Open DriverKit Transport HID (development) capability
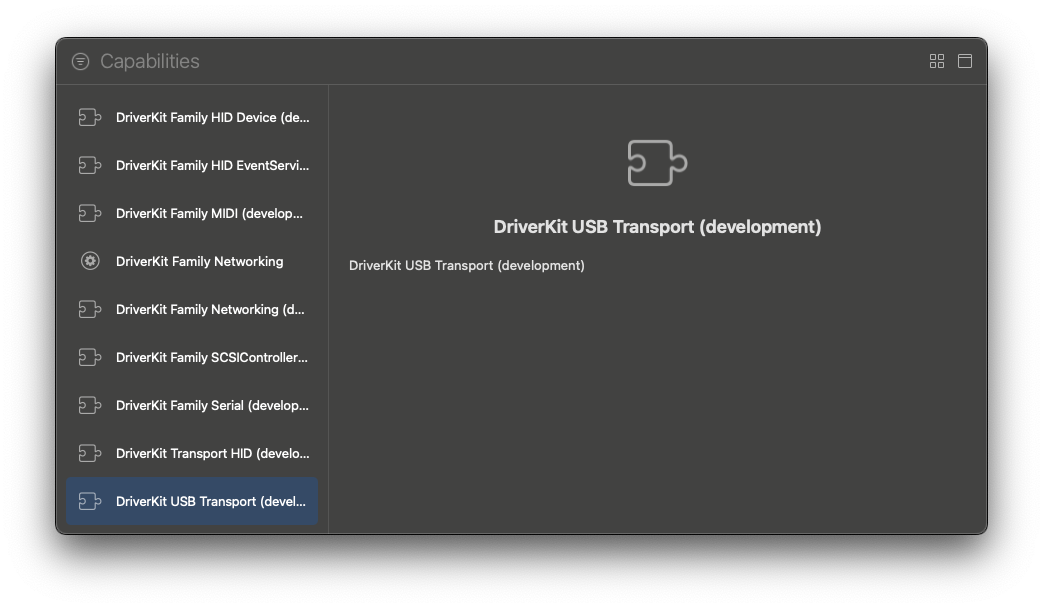 click(212, 454)
